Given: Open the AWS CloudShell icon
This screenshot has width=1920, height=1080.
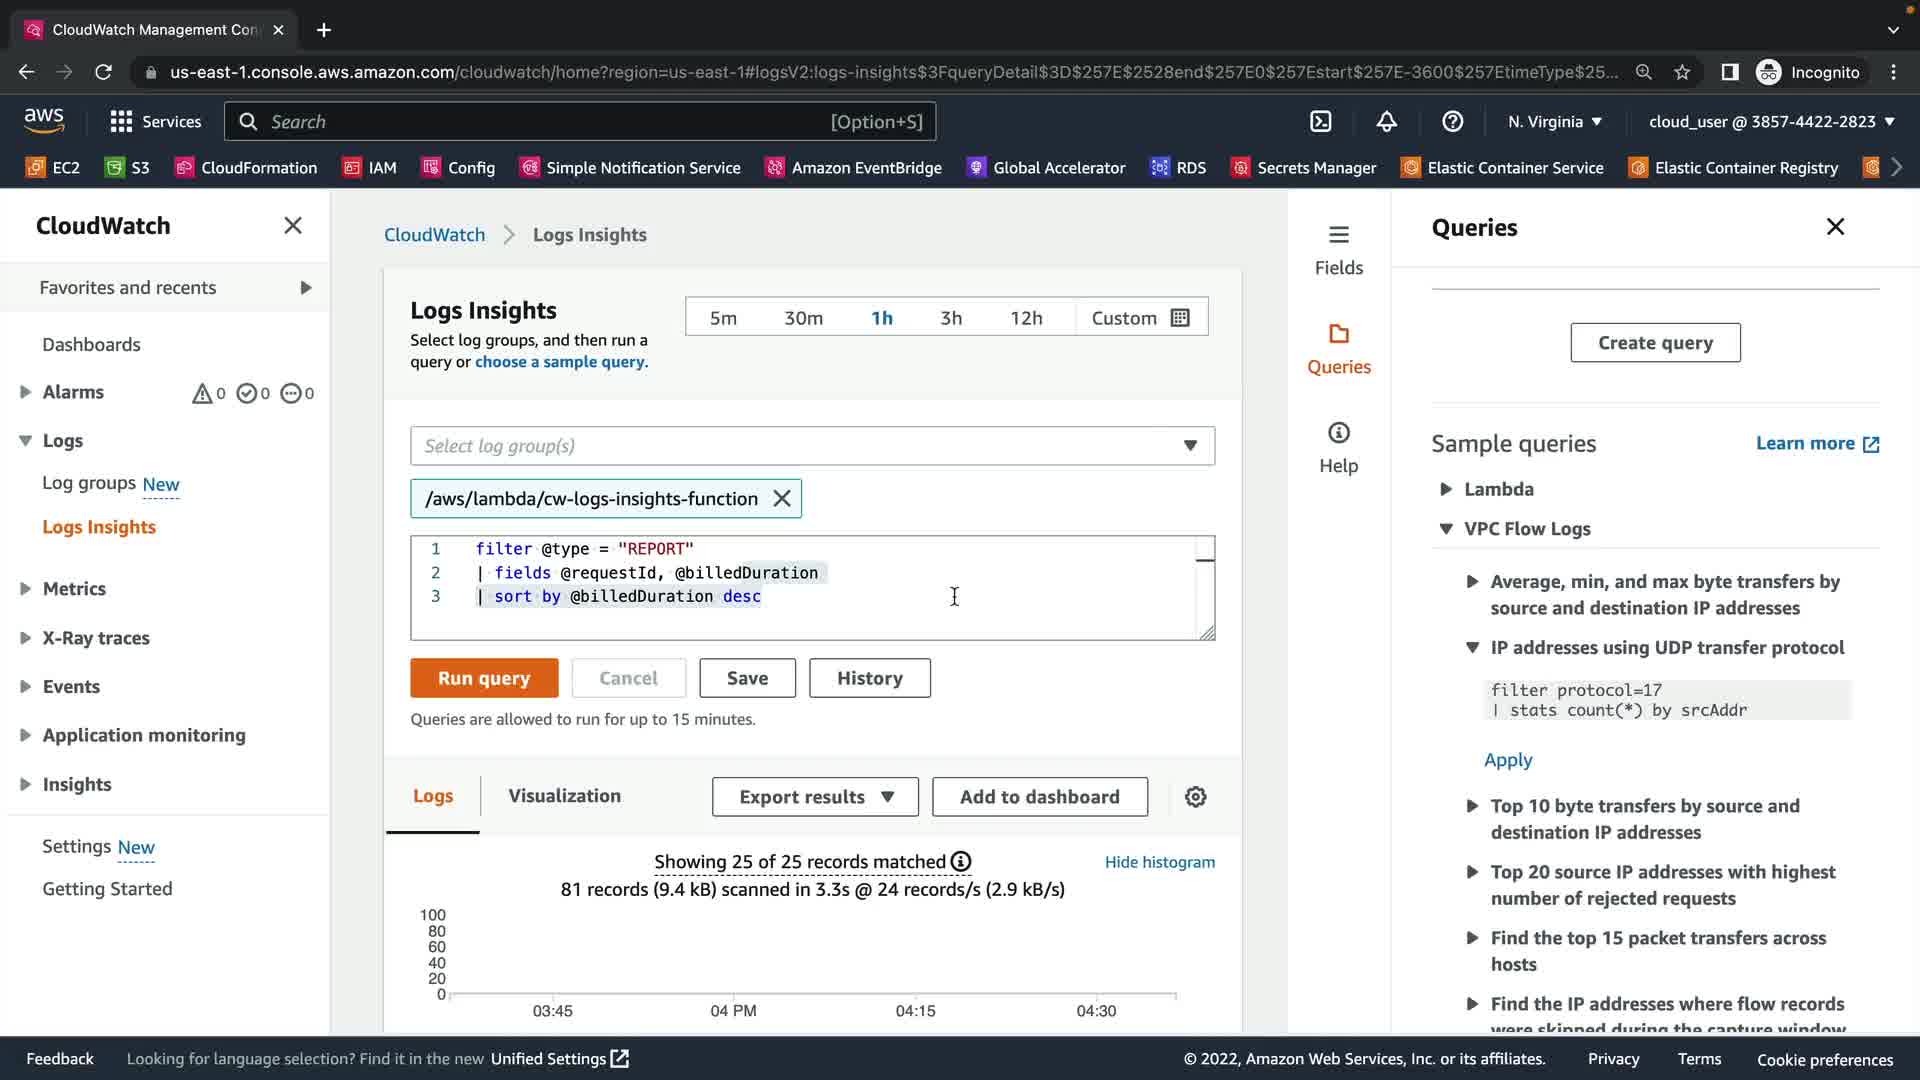Looking at the screenshot, I should (x=1321, y=121).
